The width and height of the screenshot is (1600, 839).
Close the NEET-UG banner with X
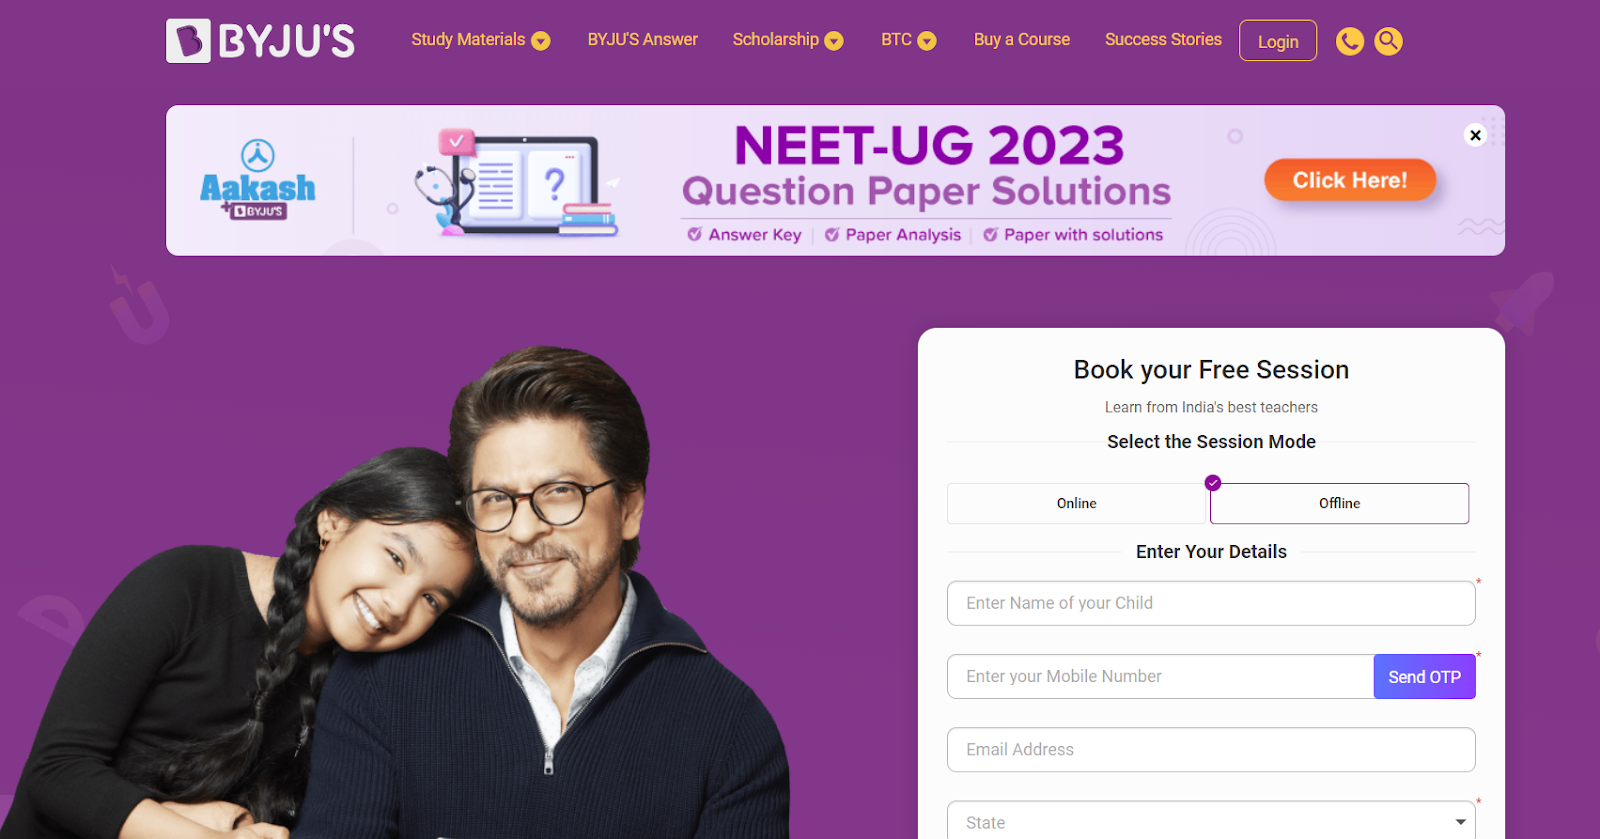coord(1475,135)
